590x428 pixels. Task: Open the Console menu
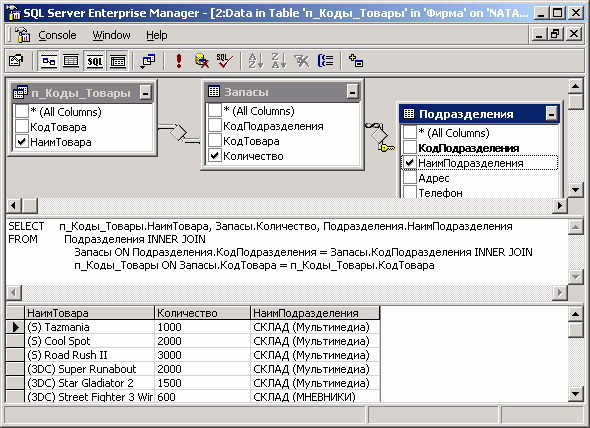[57, 35]
